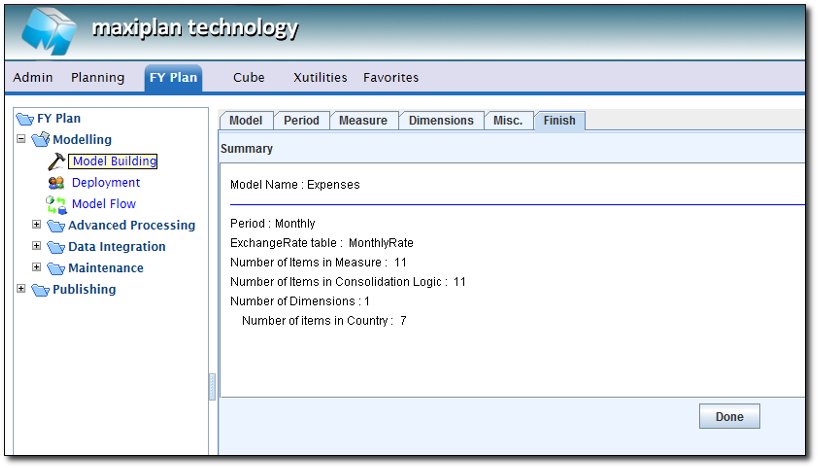Screen dimensions: 818x468
Task: Open the Deployment link in tree
Action: click(106, 183)
